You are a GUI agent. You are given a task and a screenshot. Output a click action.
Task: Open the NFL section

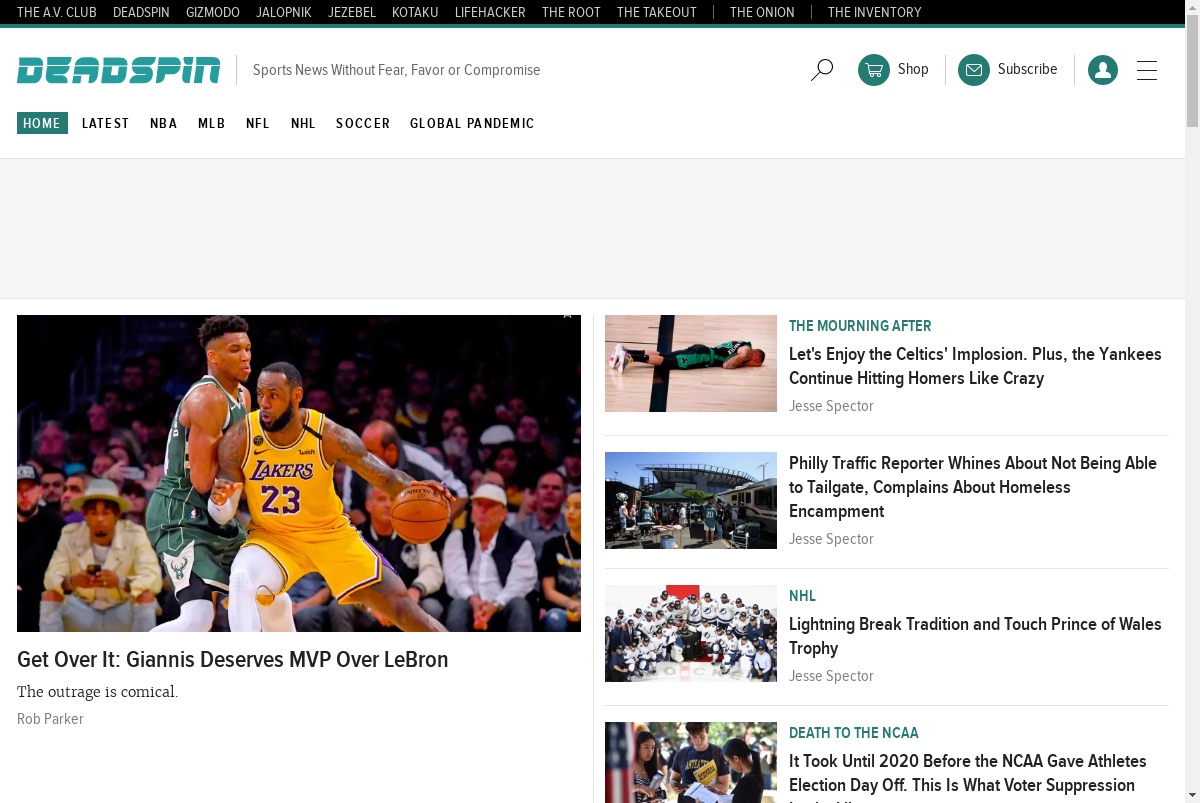tap(258, 124)
